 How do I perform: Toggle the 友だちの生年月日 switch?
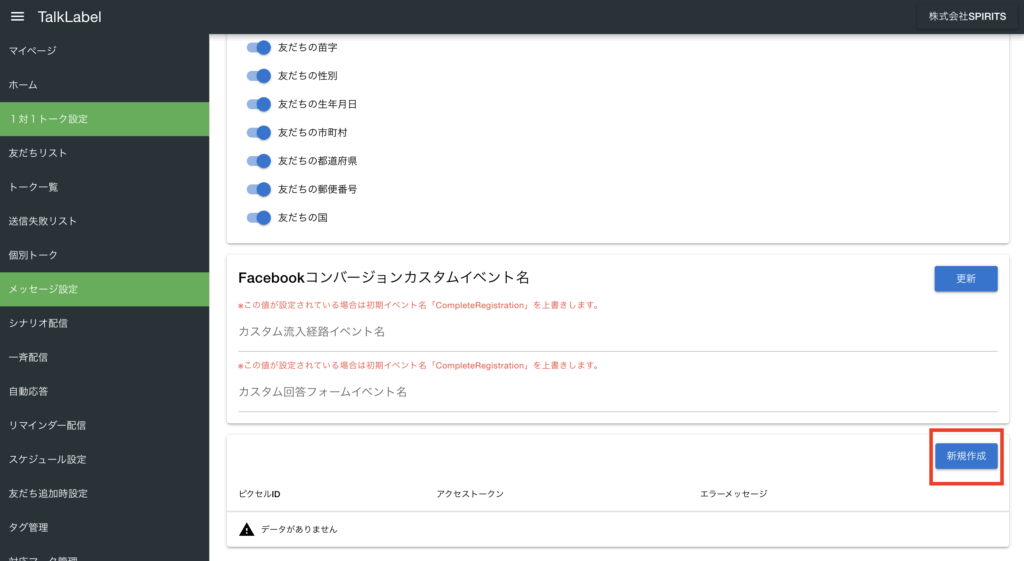pos(259,104)
